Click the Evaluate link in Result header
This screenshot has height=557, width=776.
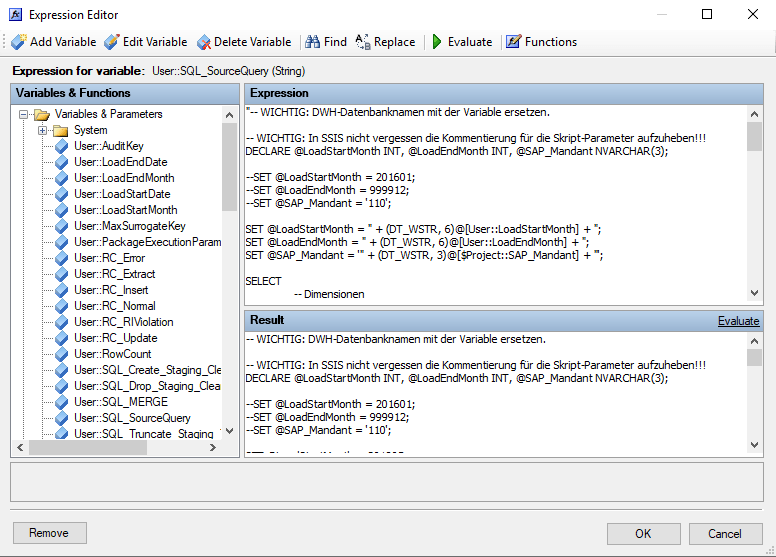(x=738, y=321)
